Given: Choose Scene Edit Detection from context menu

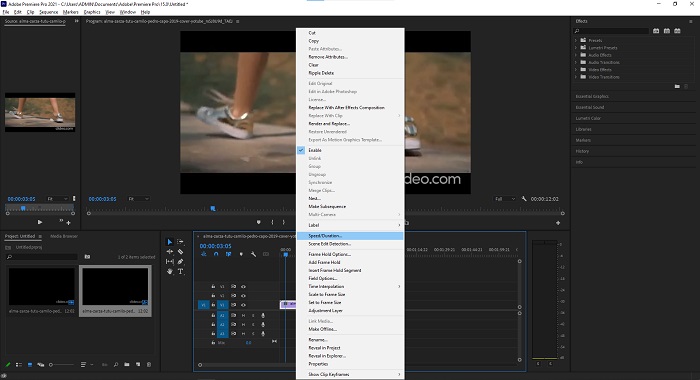Looking at the screenshot, I should (350, 244).
